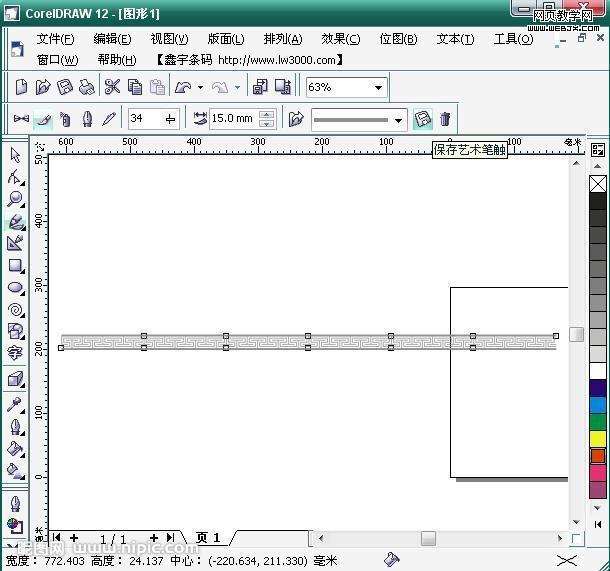Viewport: 610px width, 571px height.
Task: Click the freehand smoothing slider button
Action: 170,119
